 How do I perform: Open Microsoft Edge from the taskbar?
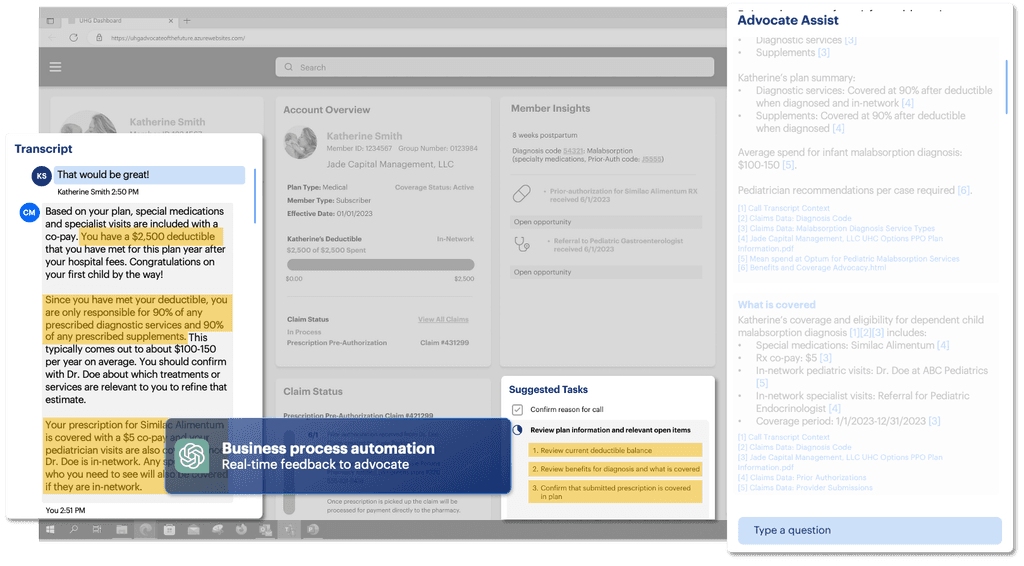pyautogui.click(x=146, y=529)
